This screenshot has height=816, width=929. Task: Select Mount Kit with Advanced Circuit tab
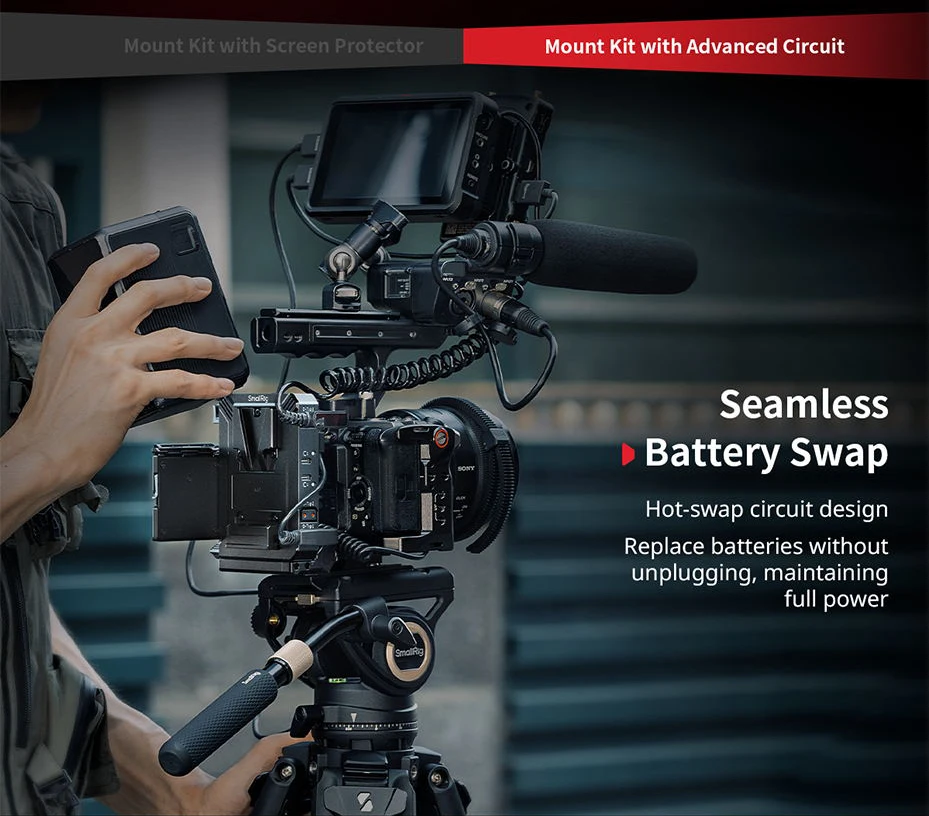694,46
